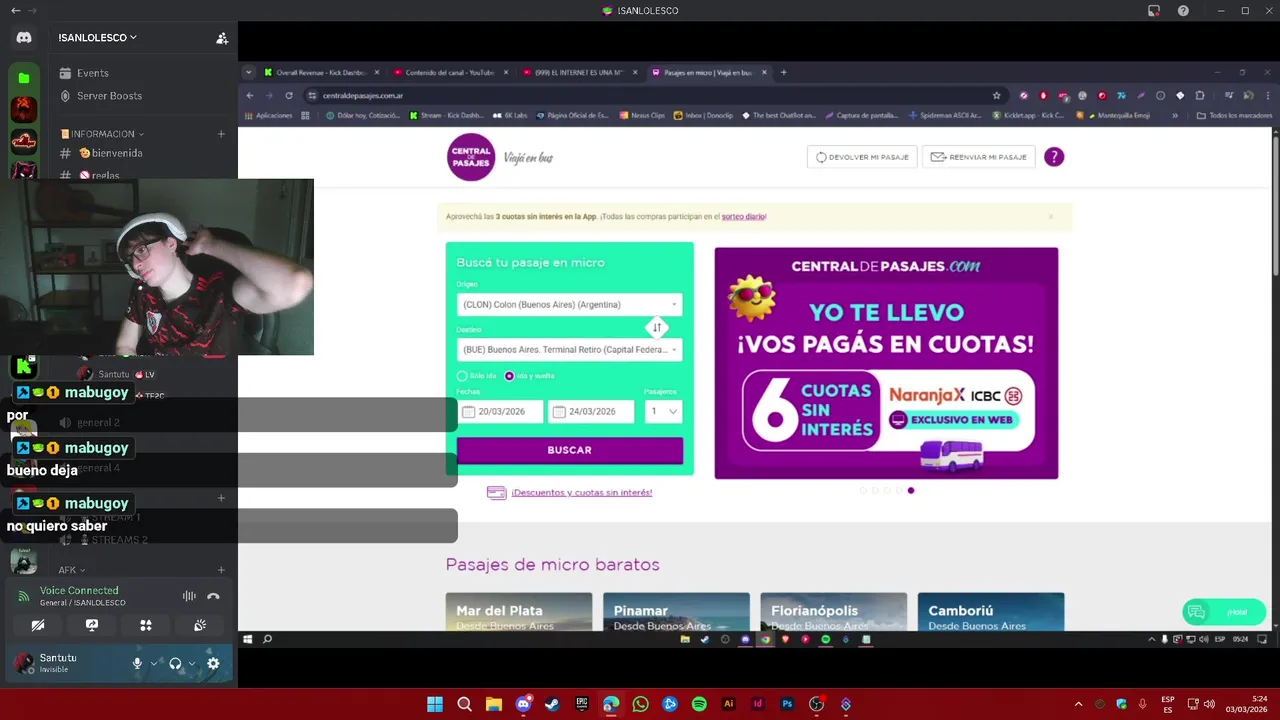Viewport: 1280px width, 720px height.
Task: Expand microphone input options arrow
Action: tap(154, 663)
